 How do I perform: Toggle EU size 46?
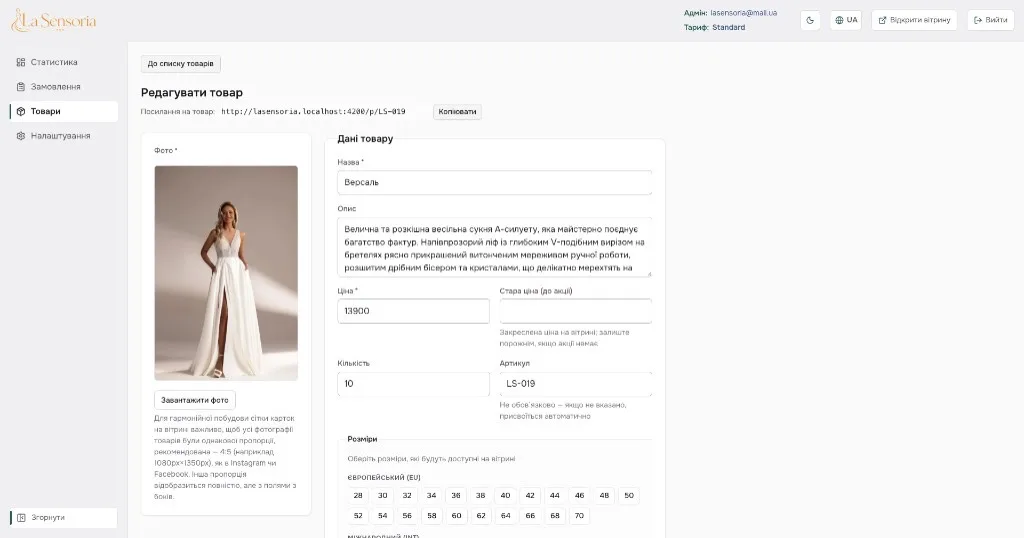[579, 496]
